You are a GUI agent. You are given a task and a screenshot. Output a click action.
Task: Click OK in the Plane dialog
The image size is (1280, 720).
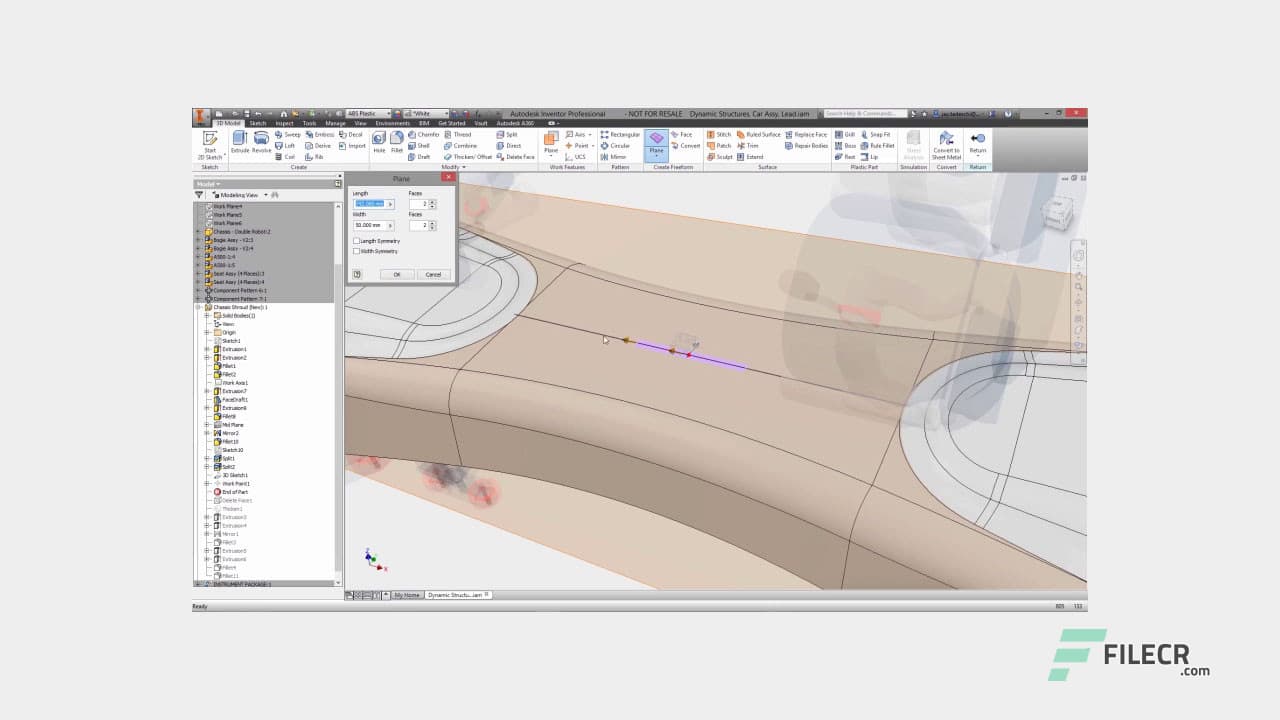(398, 274)
